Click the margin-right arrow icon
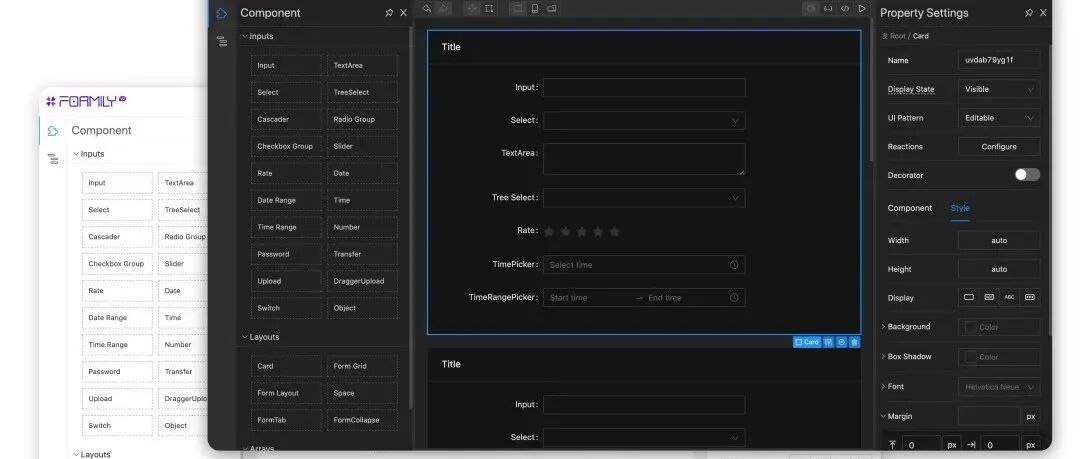 coord(971,445)
